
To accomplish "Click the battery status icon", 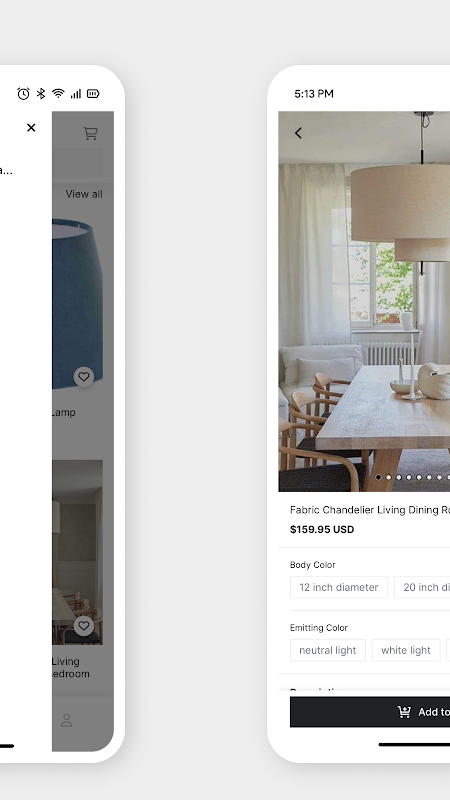I will pos(93,93).
